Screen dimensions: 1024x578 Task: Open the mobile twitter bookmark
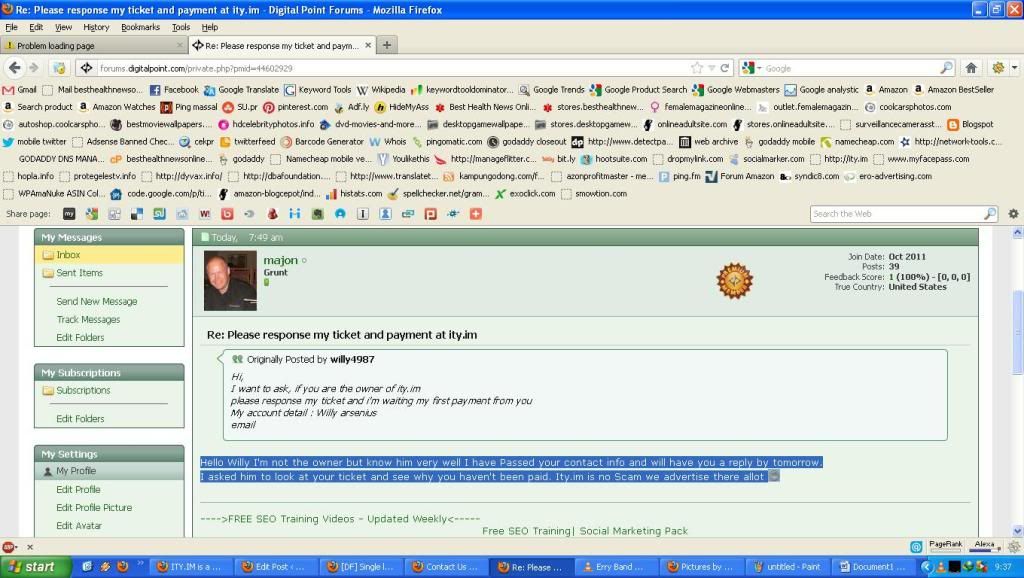(35, 141)
